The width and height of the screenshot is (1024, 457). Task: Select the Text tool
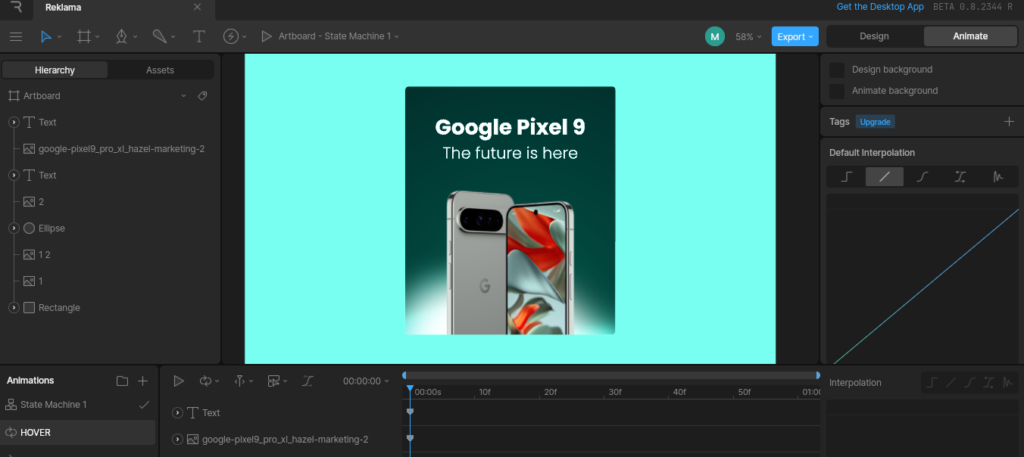click(x=199, y=37)
